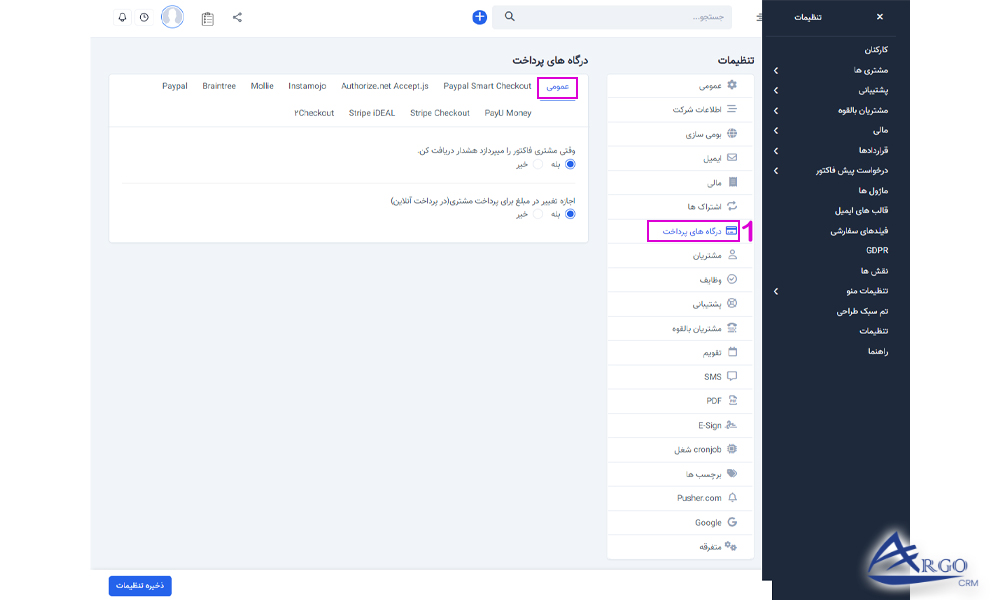Select the PDF settings icon
This screenshot has height=600, width=1000.
[732, 400]
